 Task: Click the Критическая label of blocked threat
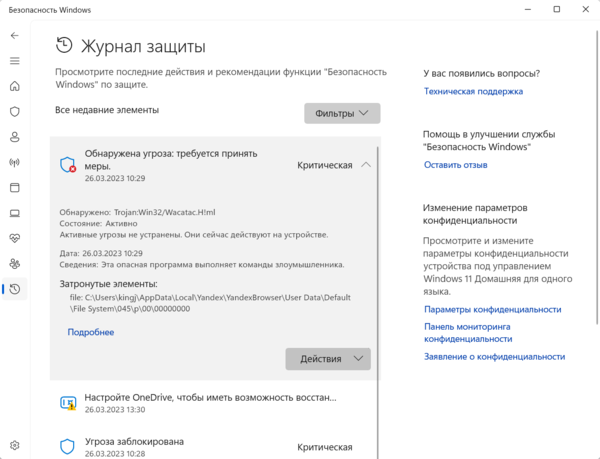coord(324,447)
